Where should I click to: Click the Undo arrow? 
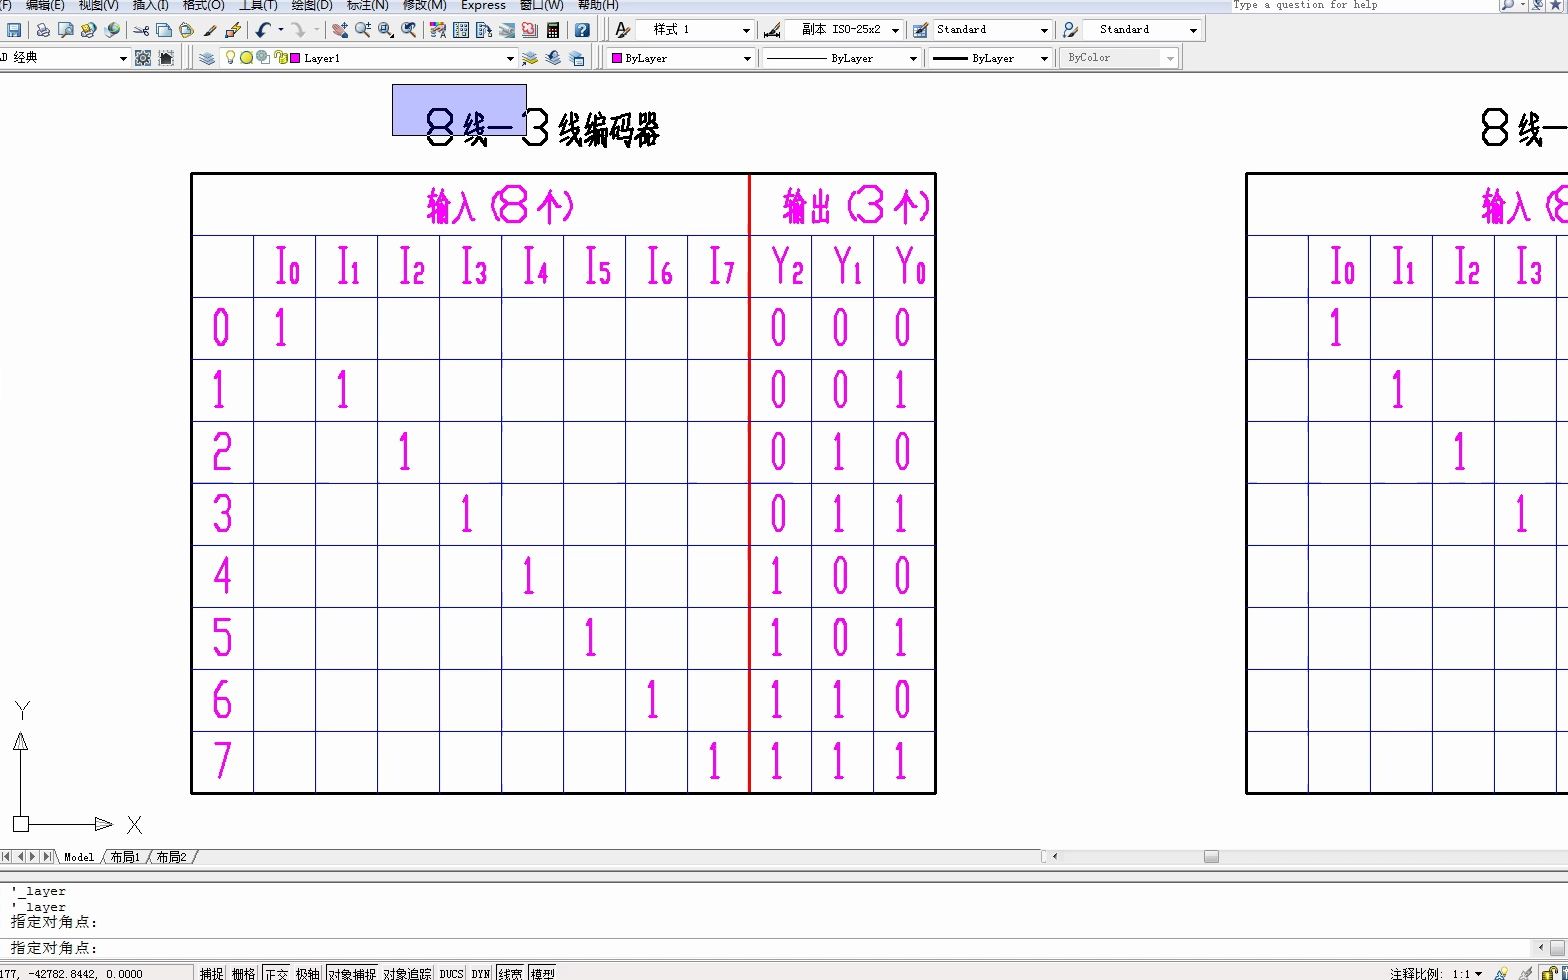(x=263, y=30)
